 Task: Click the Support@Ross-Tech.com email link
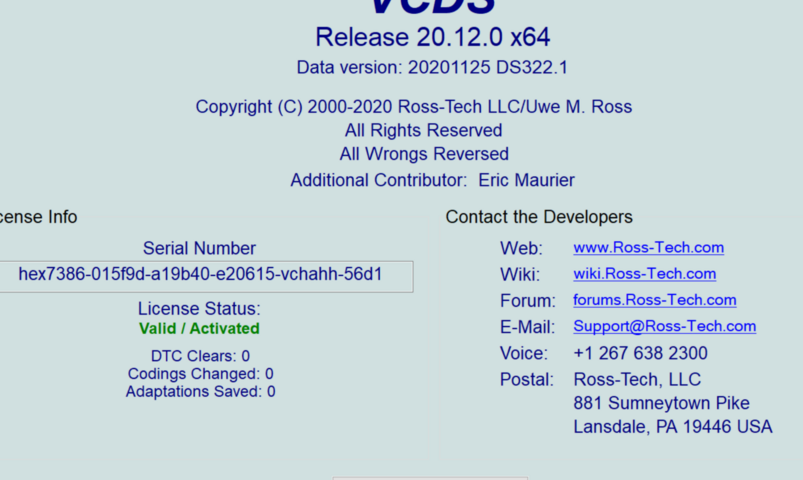(x=664, y=326)
